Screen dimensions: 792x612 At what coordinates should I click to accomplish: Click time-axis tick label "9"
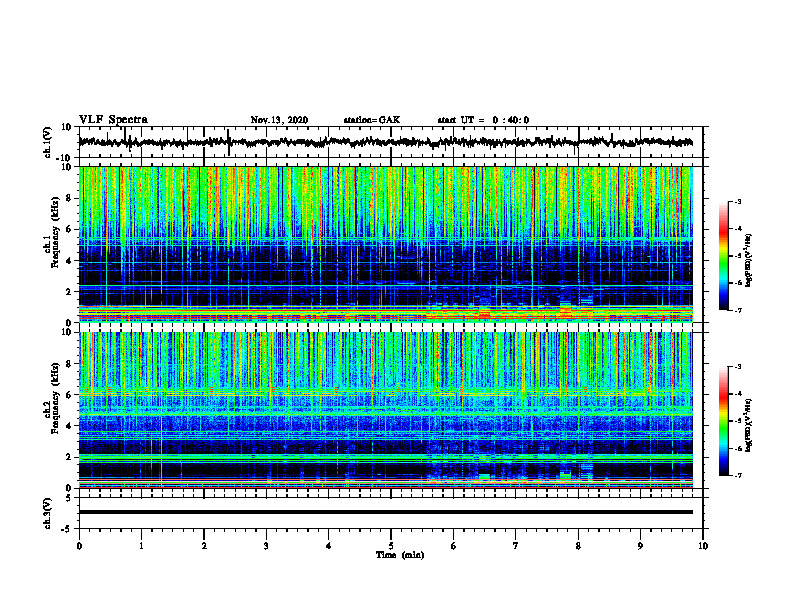click(640, 546)
